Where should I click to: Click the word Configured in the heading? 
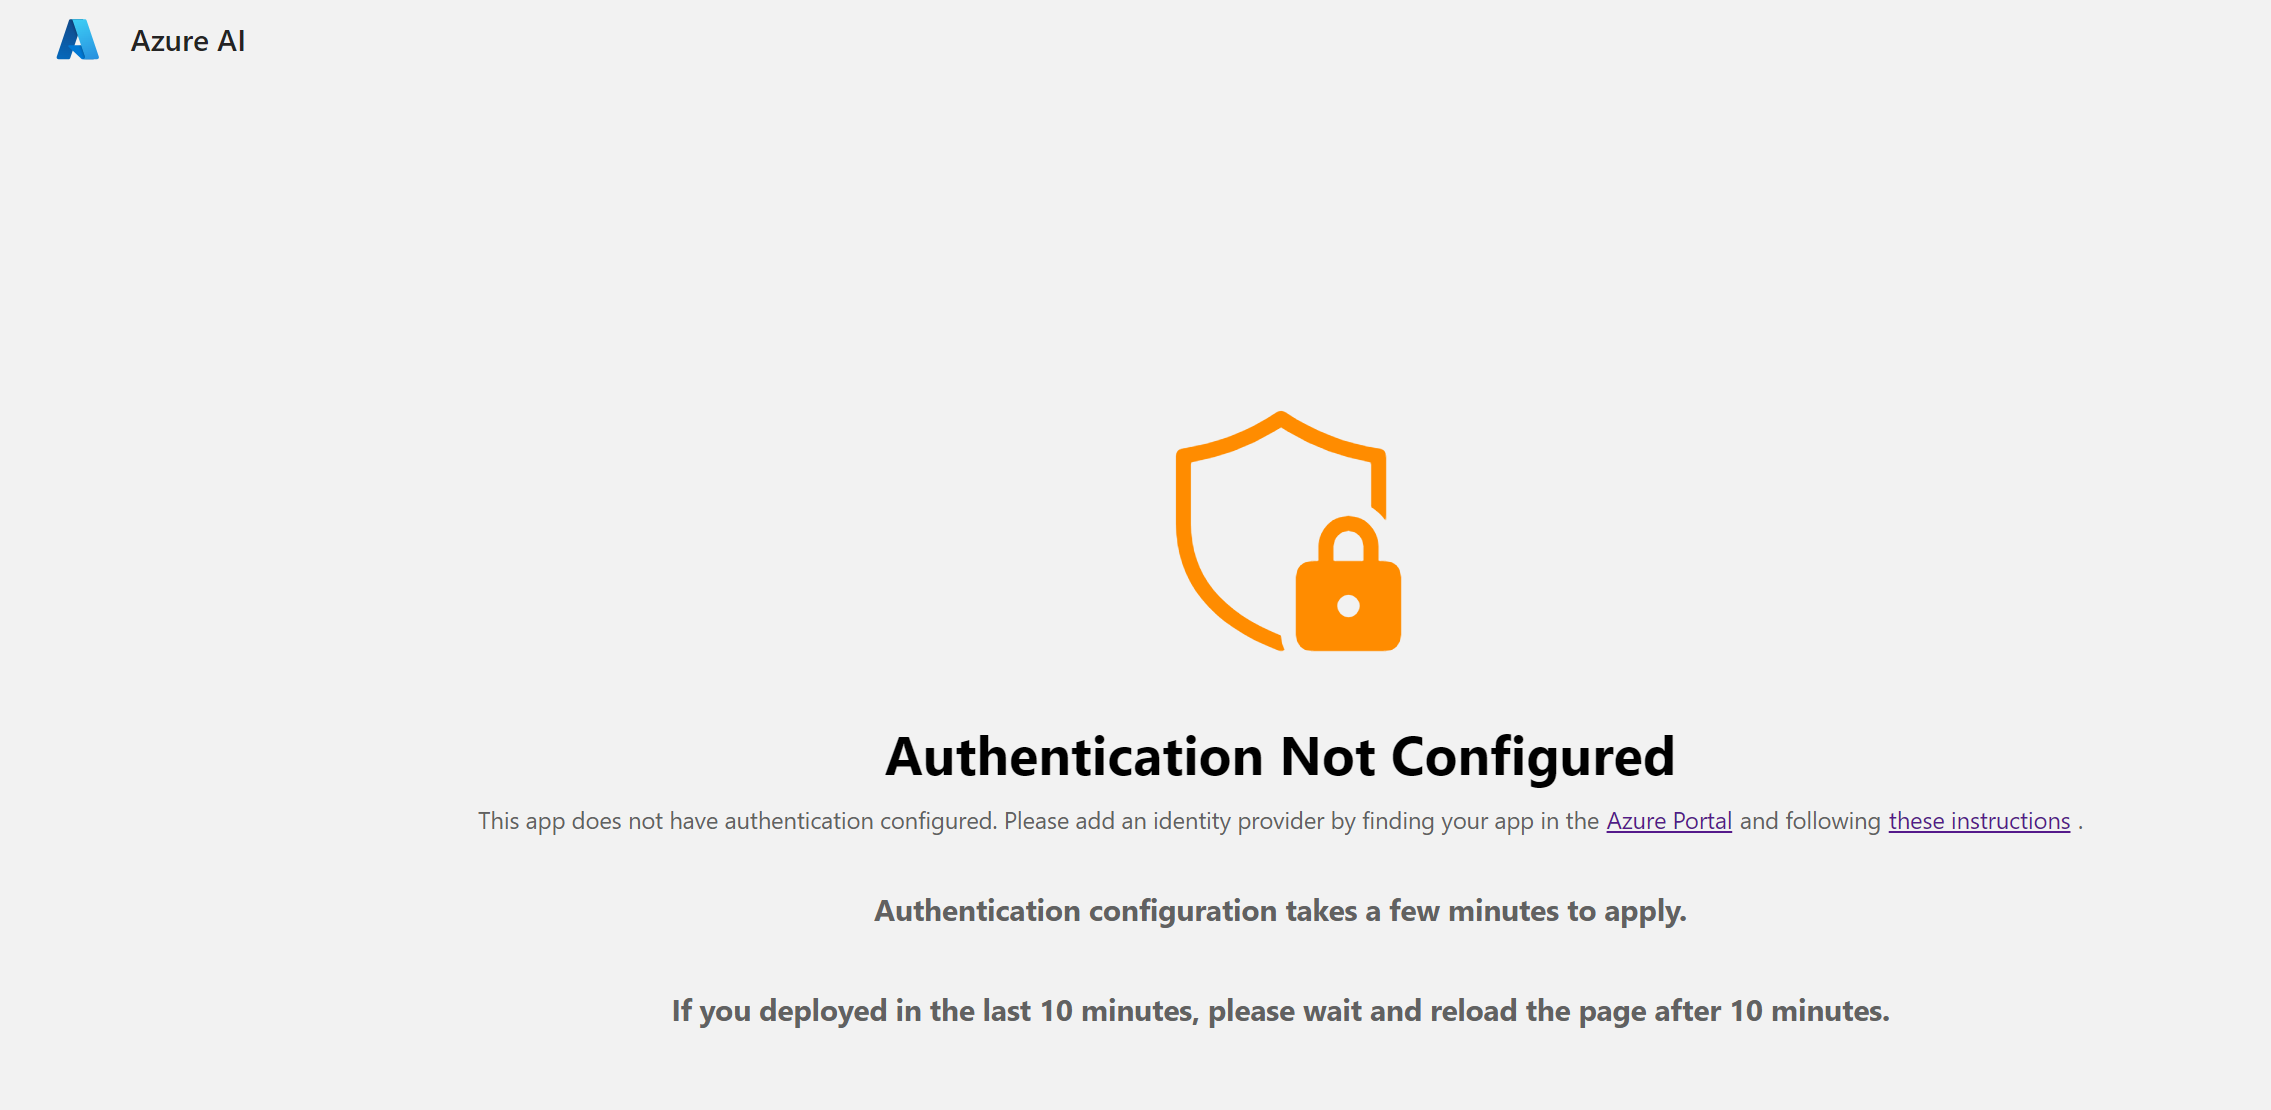click(x=1532, y=756)
